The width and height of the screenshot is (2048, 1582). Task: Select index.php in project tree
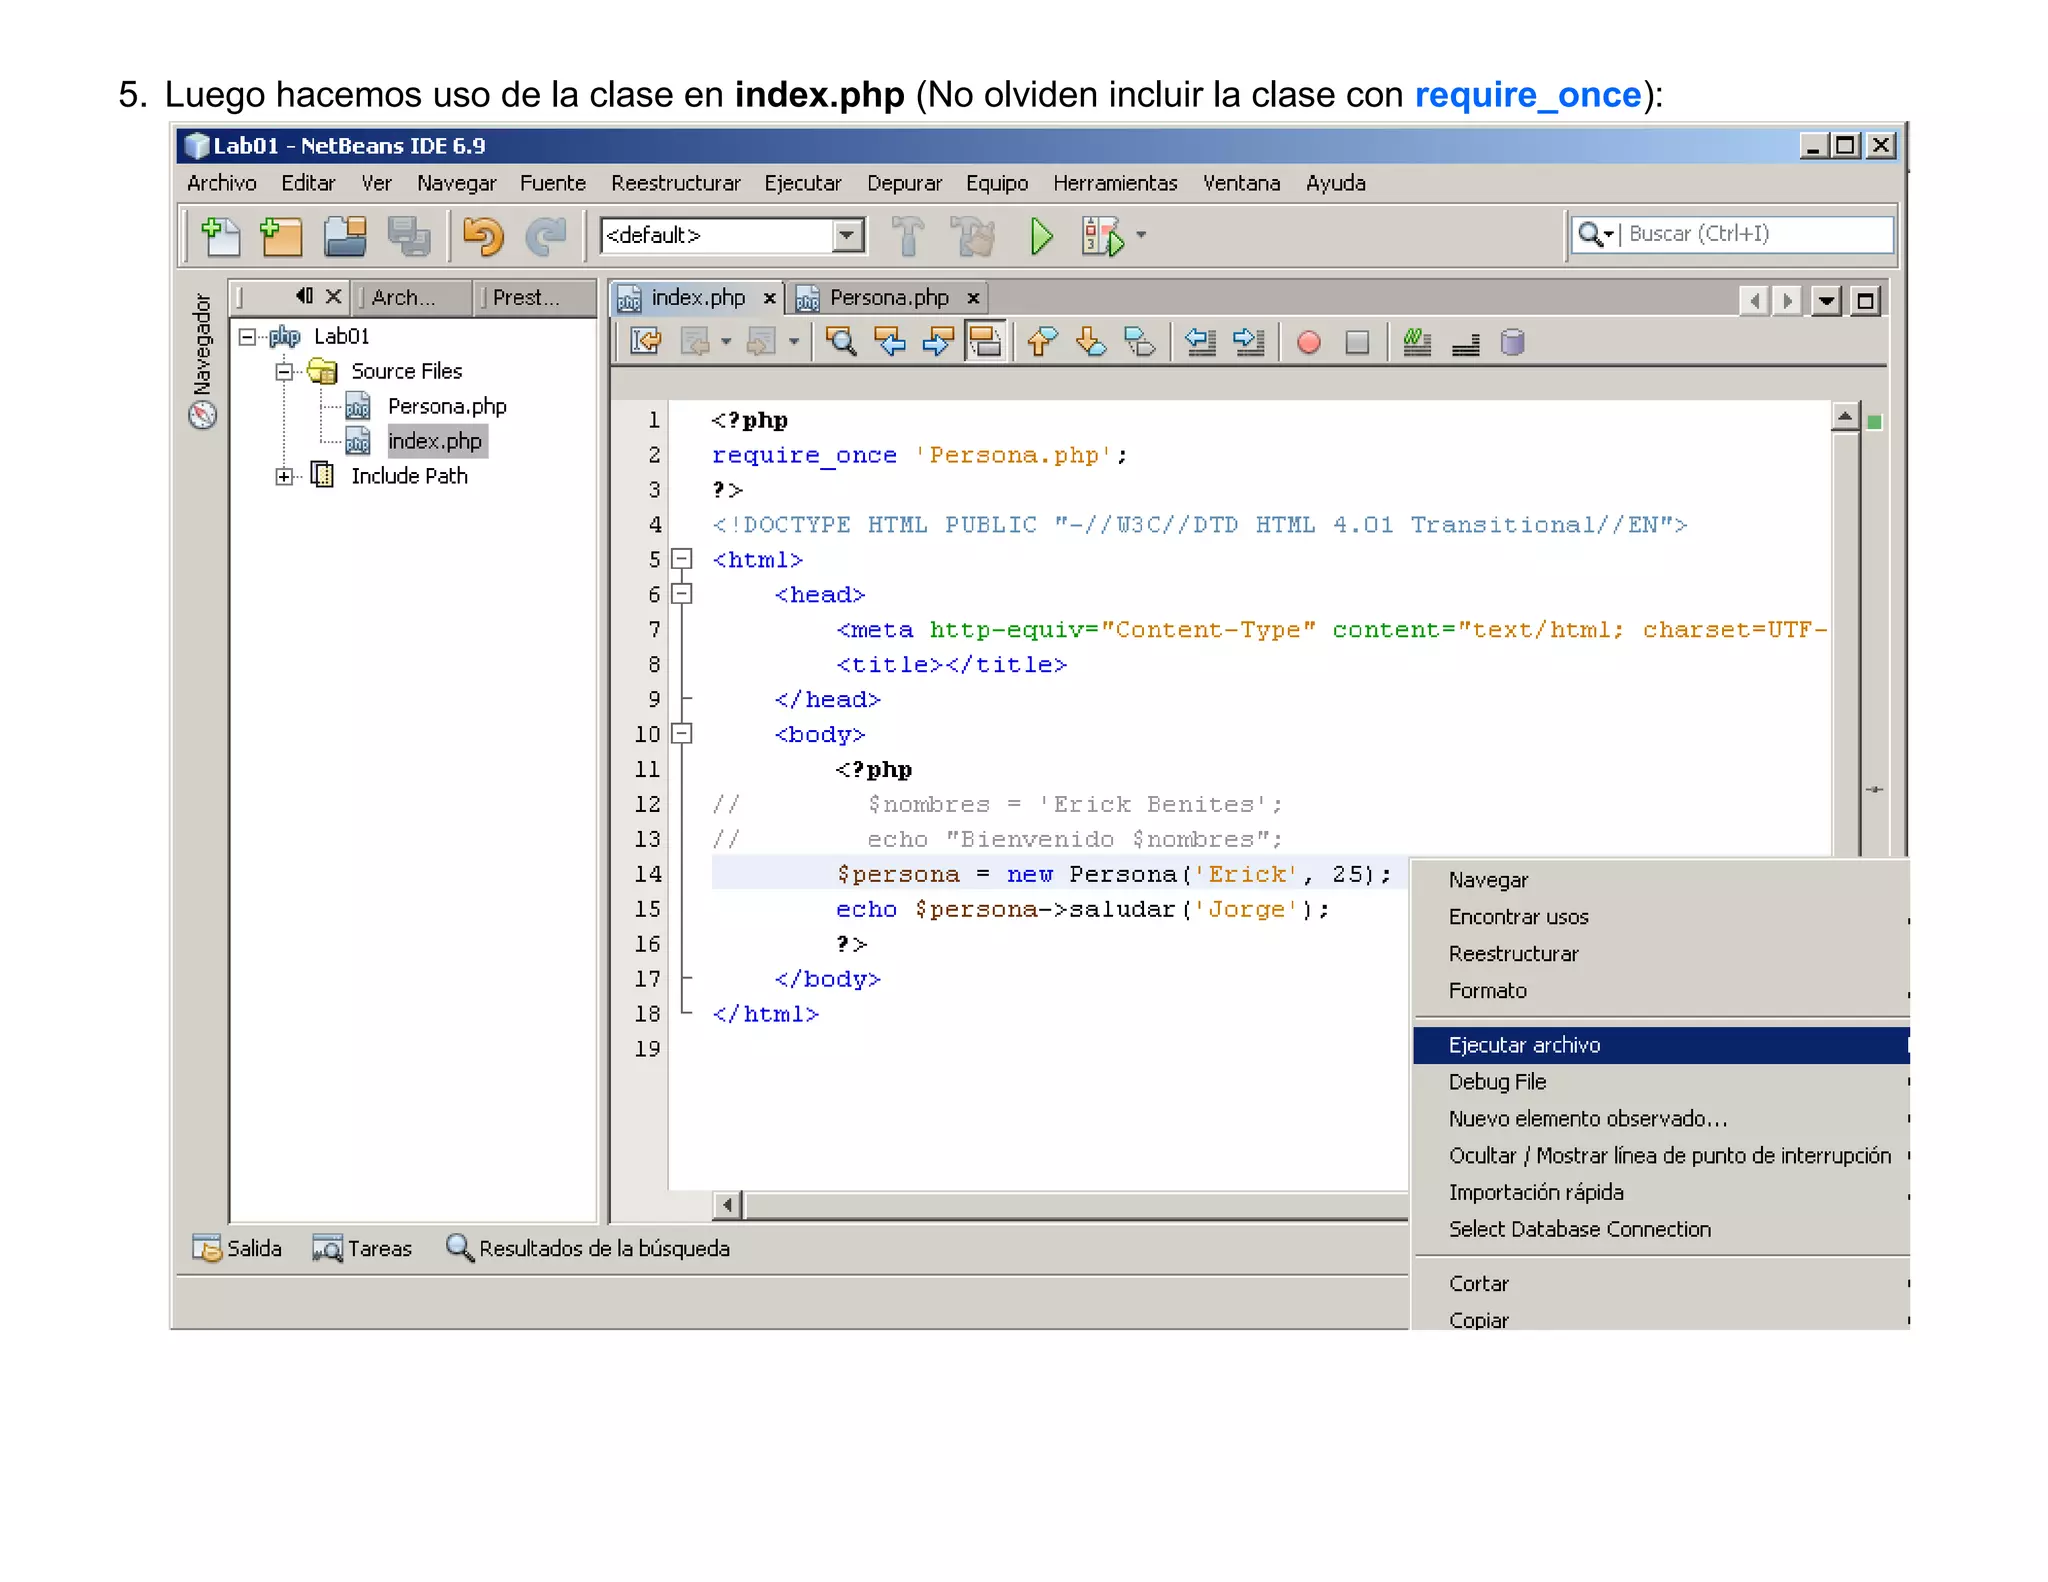[x=434, y=442]
